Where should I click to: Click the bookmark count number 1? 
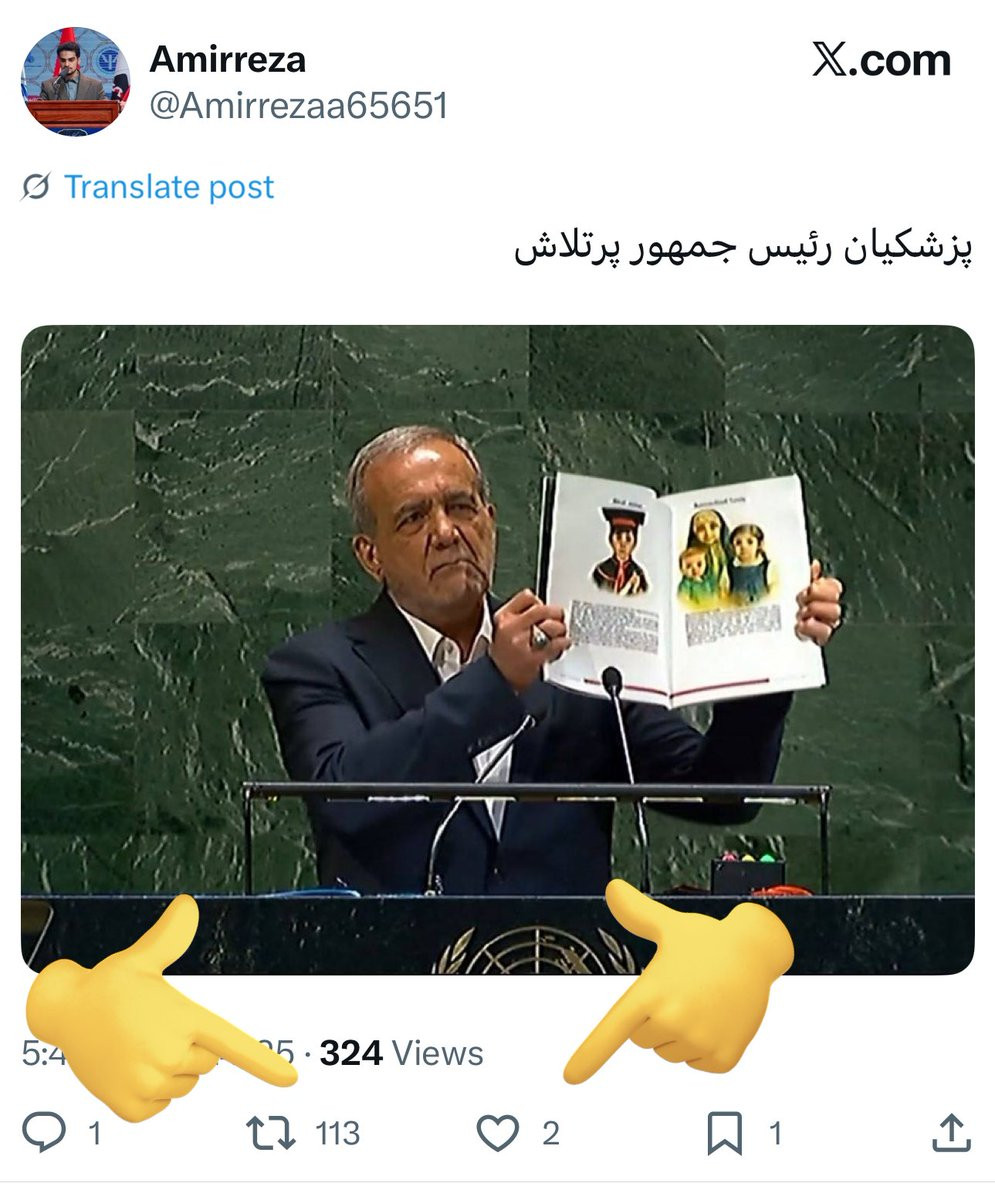(x=775, y=1133)
